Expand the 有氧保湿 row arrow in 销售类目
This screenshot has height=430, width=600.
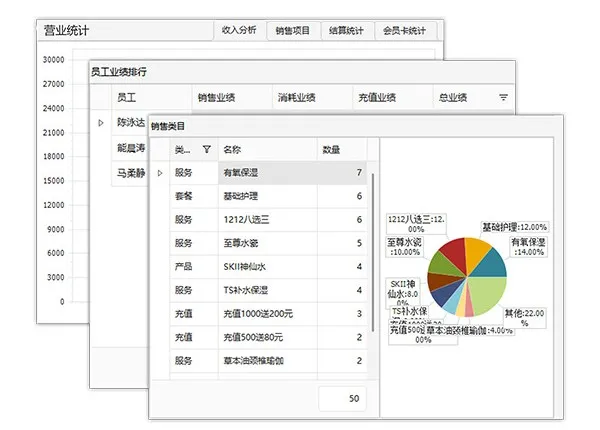[160, 173]
